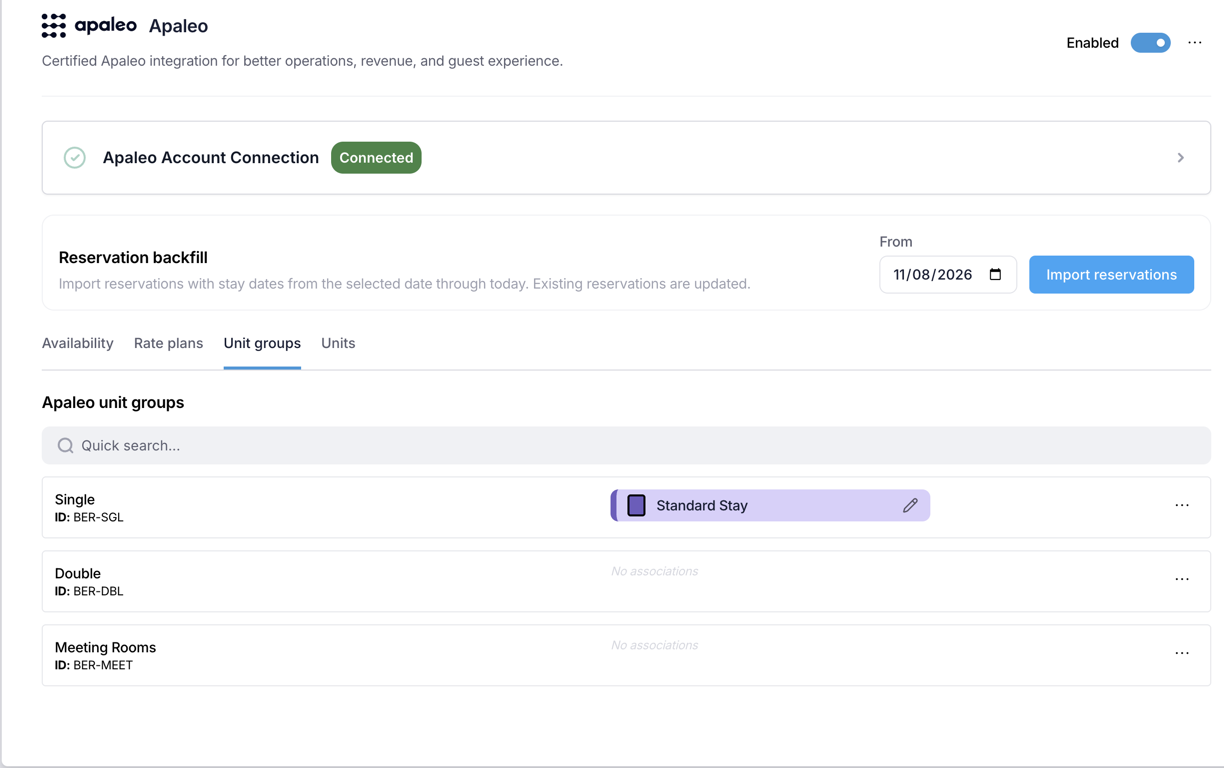Expand the Apaleo Account Connection chevron
Viewport: 1224px width, 768px height.
pyautogui.click(x=1181, y=158)
